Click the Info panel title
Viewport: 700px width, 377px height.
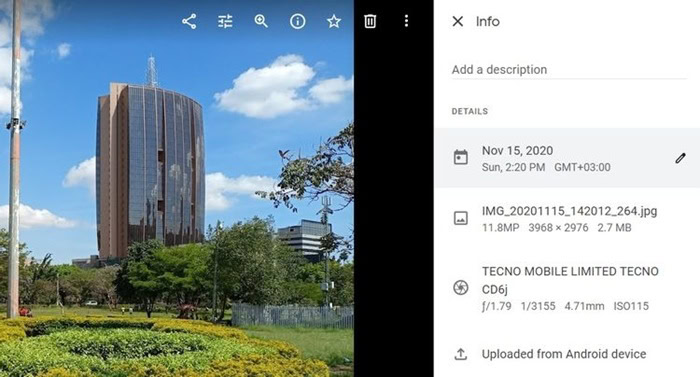[488, 21]
